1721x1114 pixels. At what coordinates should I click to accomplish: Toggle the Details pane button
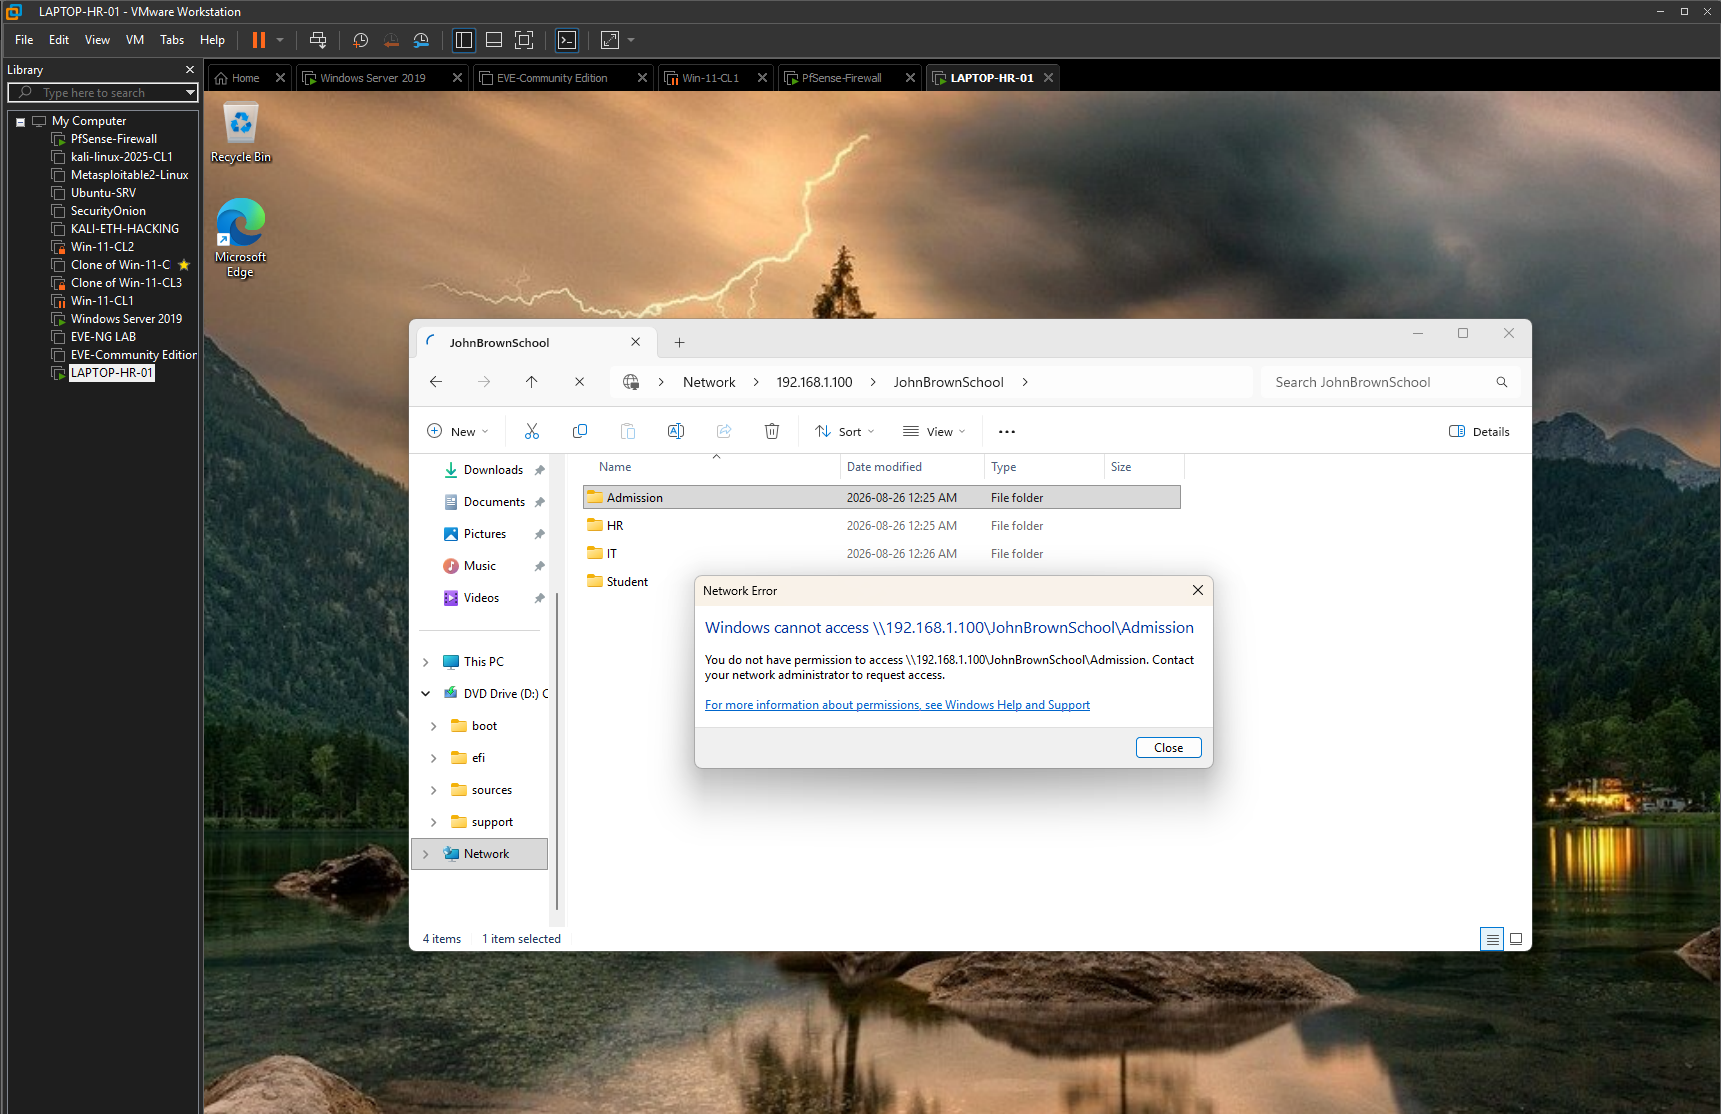[1479, 432]
